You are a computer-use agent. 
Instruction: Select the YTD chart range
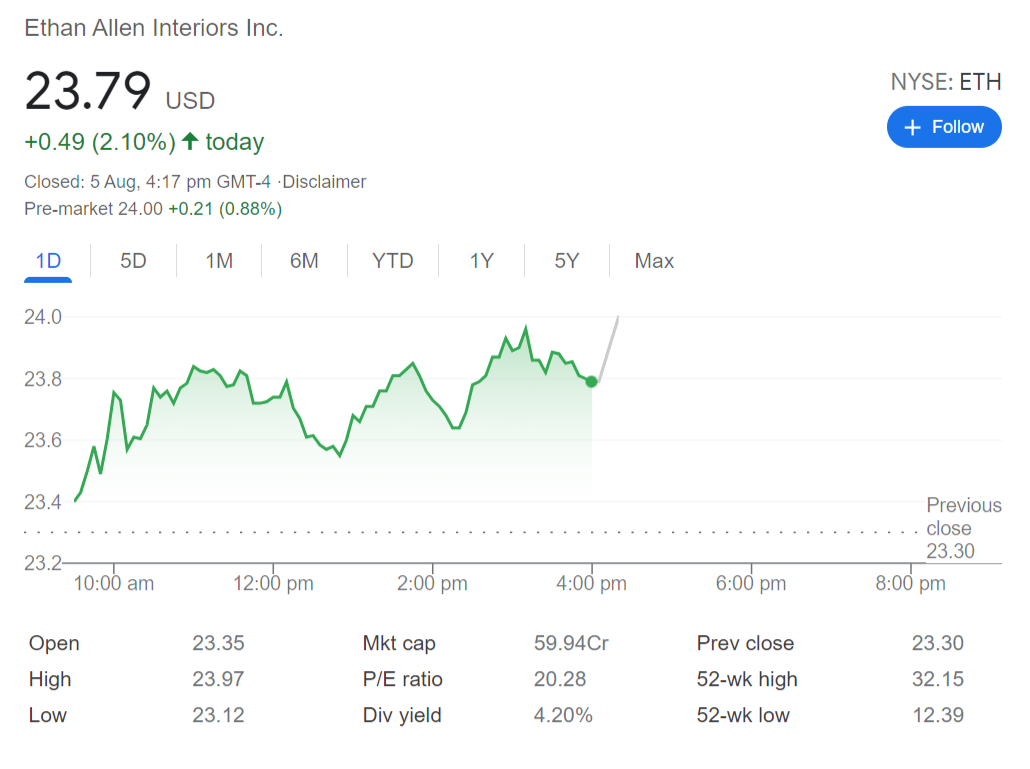[x=392, y=261]
